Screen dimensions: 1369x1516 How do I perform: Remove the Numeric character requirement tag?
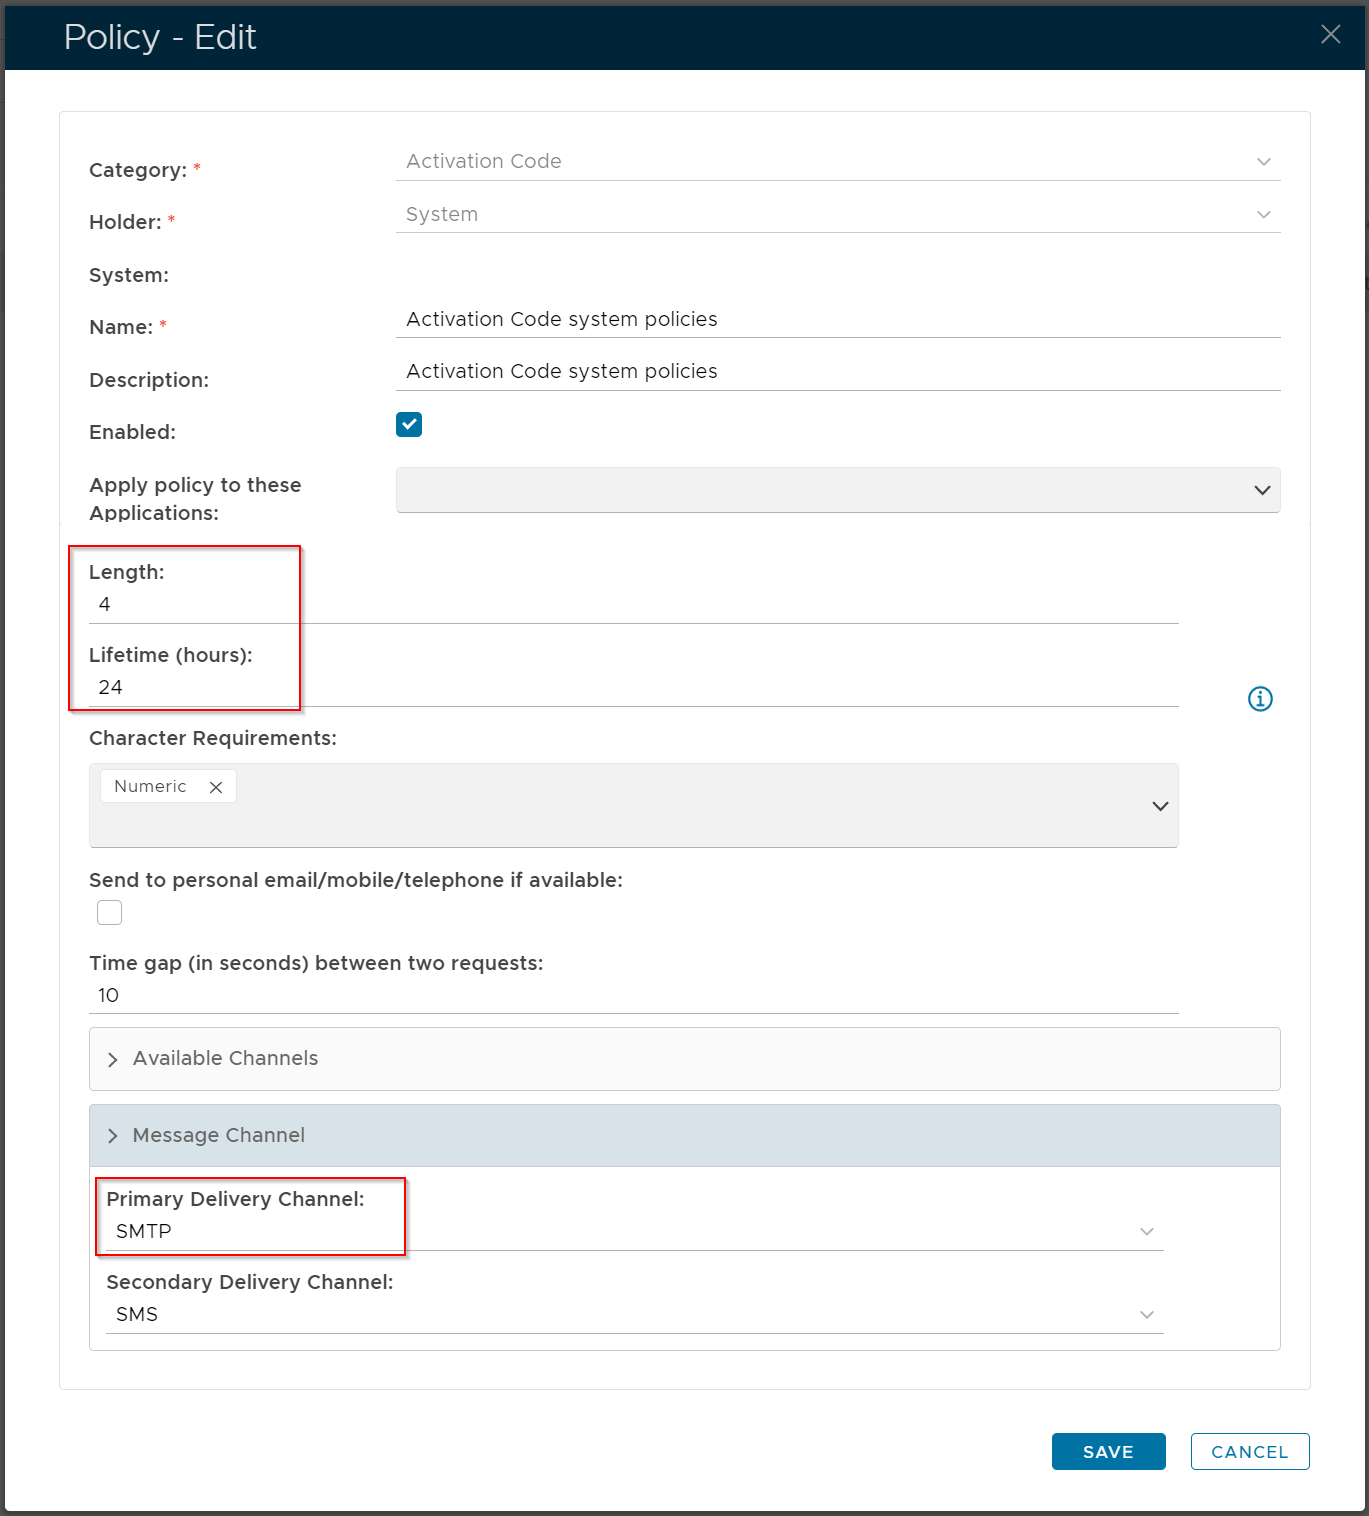pyautogui.click(x=216, y=787)
